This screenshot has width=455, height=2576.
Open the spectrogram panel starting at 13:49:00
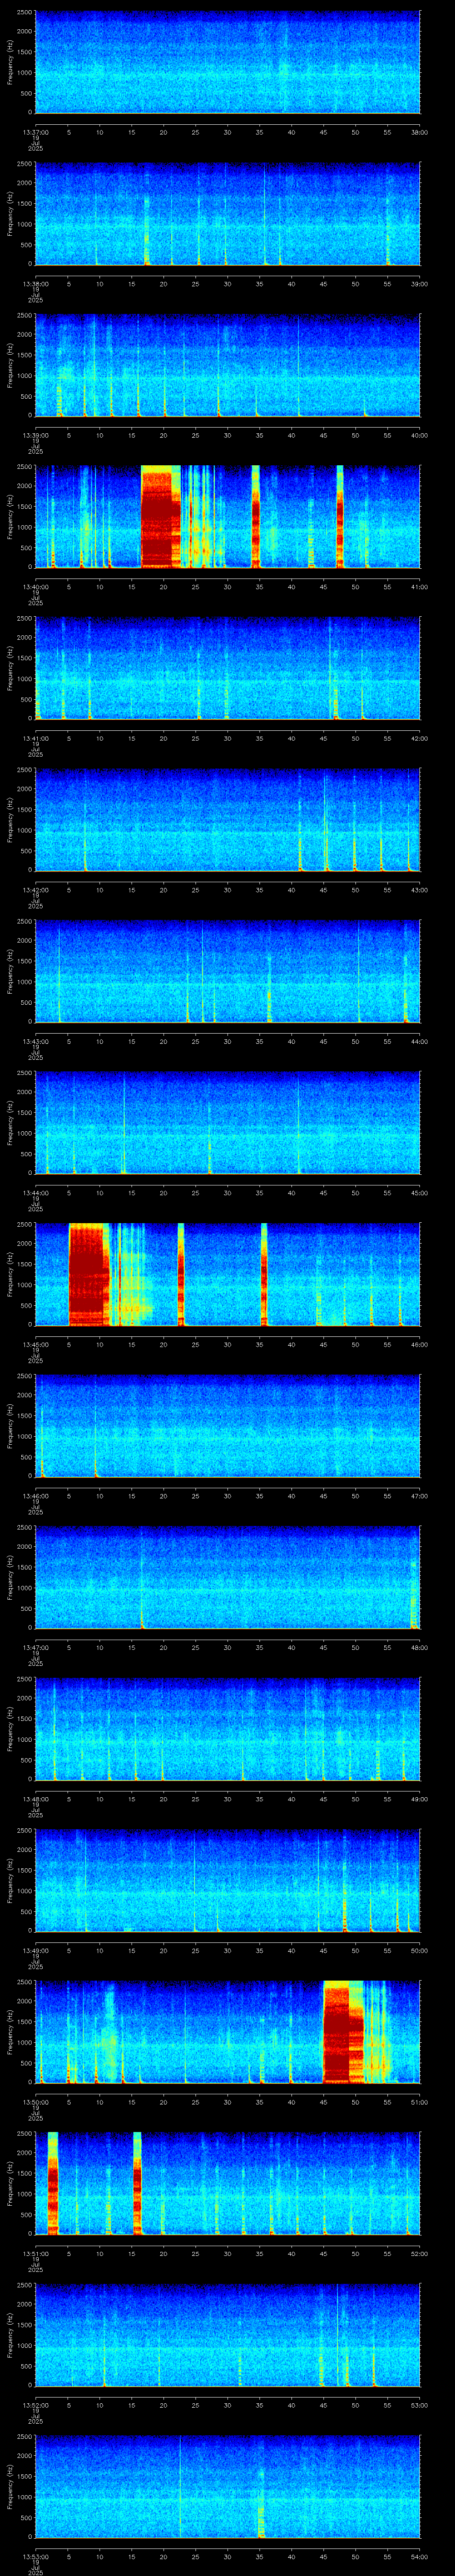[x=227, y=1880]
